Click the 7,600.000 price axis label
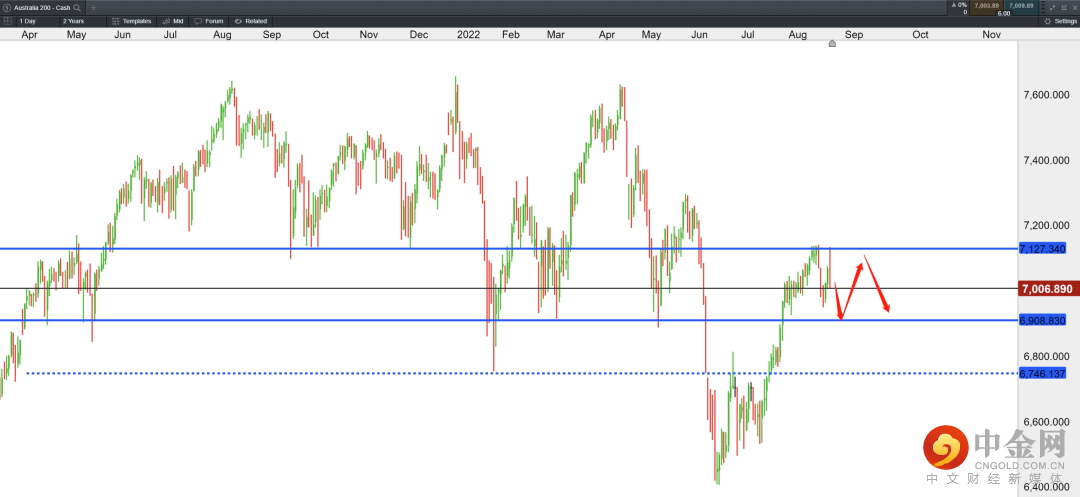 coord(1046,95)
